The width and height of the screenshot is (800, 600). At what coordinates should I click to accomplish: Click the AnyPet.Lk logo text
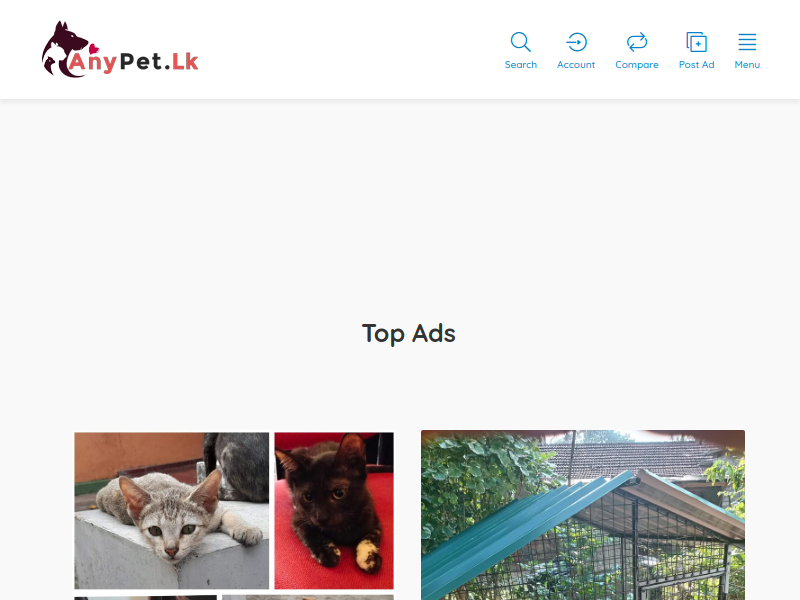tap(133, 62)
